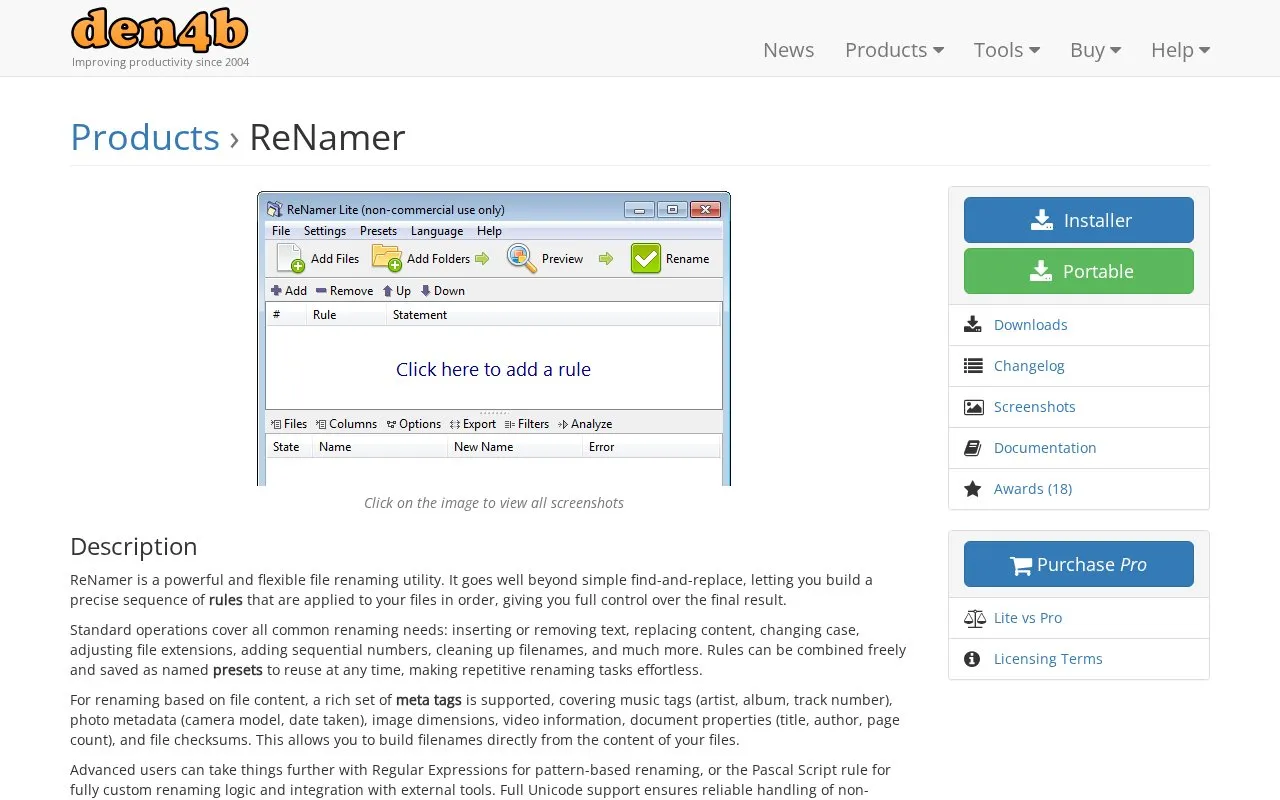
Task: Click the download icon on Installer button
Action: pyautogui.click(x=1042, y=220)
